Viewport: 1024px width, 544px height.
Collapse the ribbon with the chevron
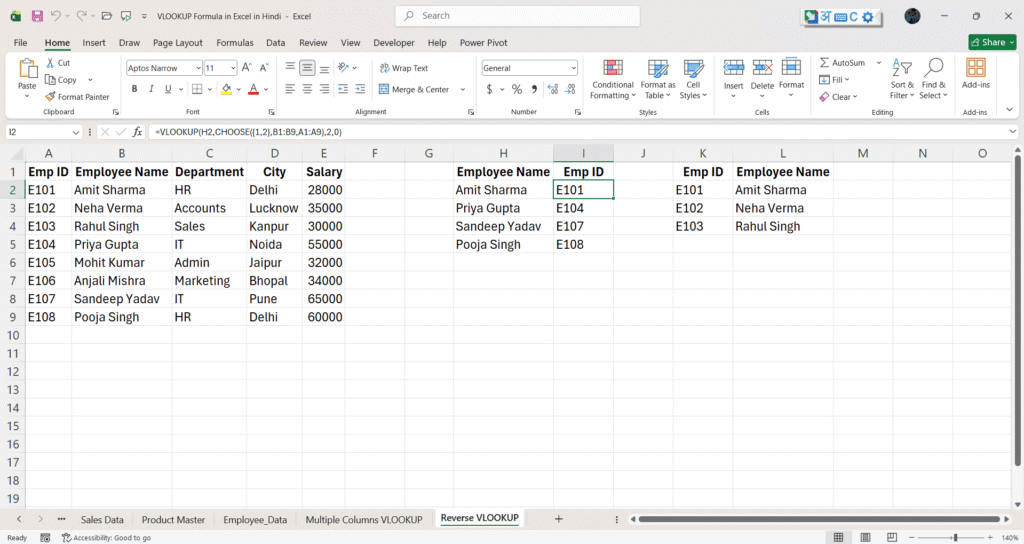point(1010,110)
